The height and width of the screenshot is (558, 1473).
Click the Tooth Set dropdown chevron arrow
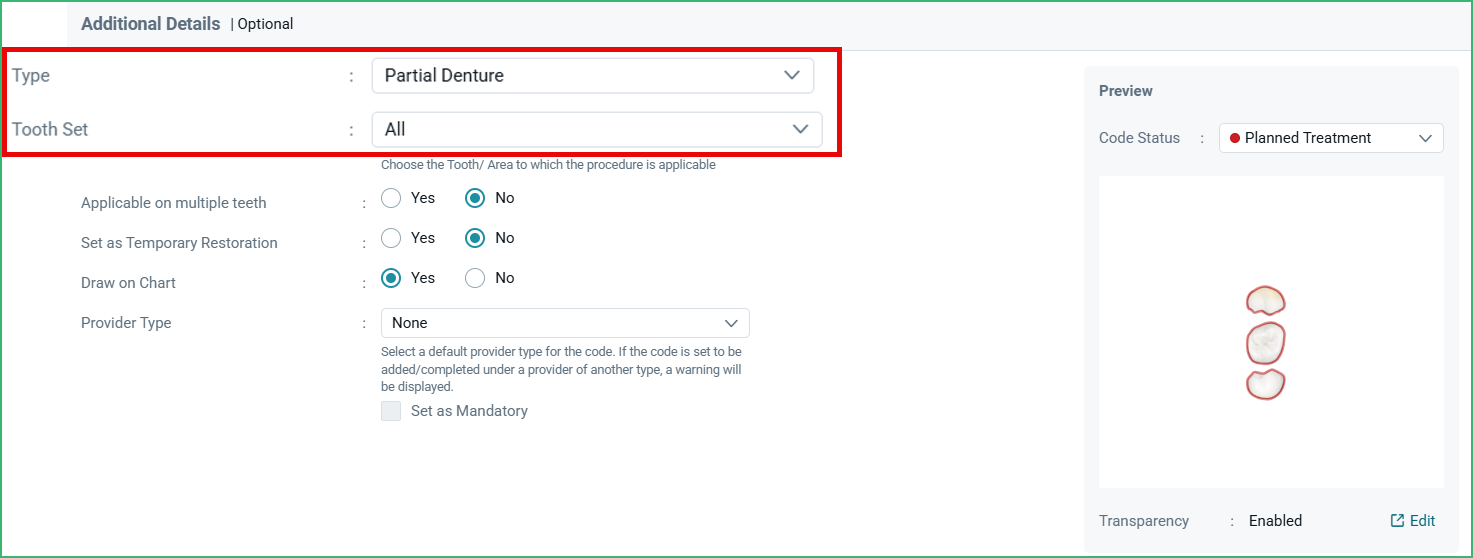800,129
